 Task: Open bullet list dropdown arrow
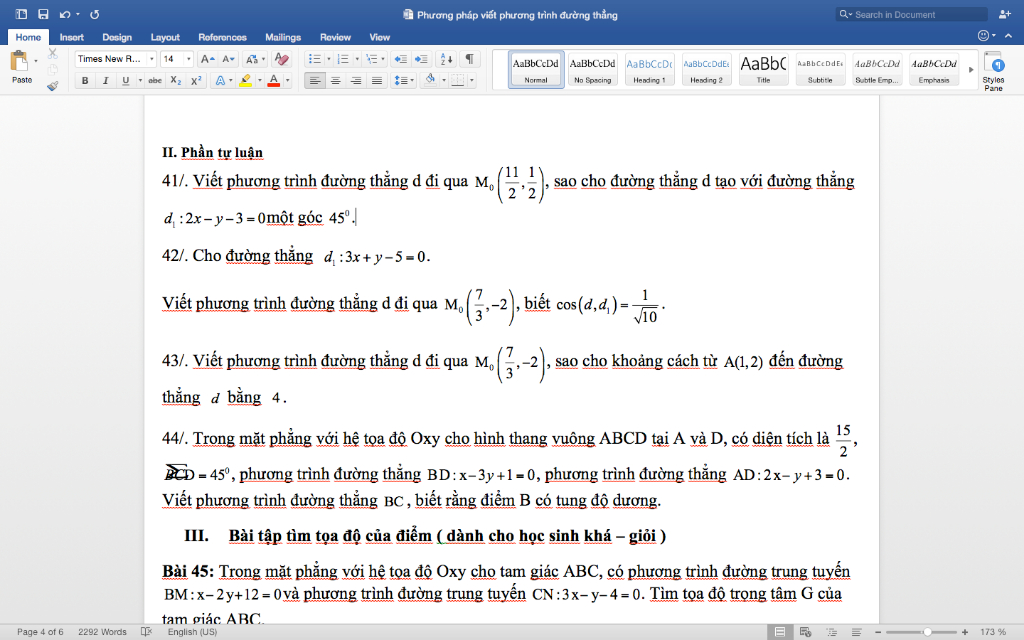click(328, 59)
